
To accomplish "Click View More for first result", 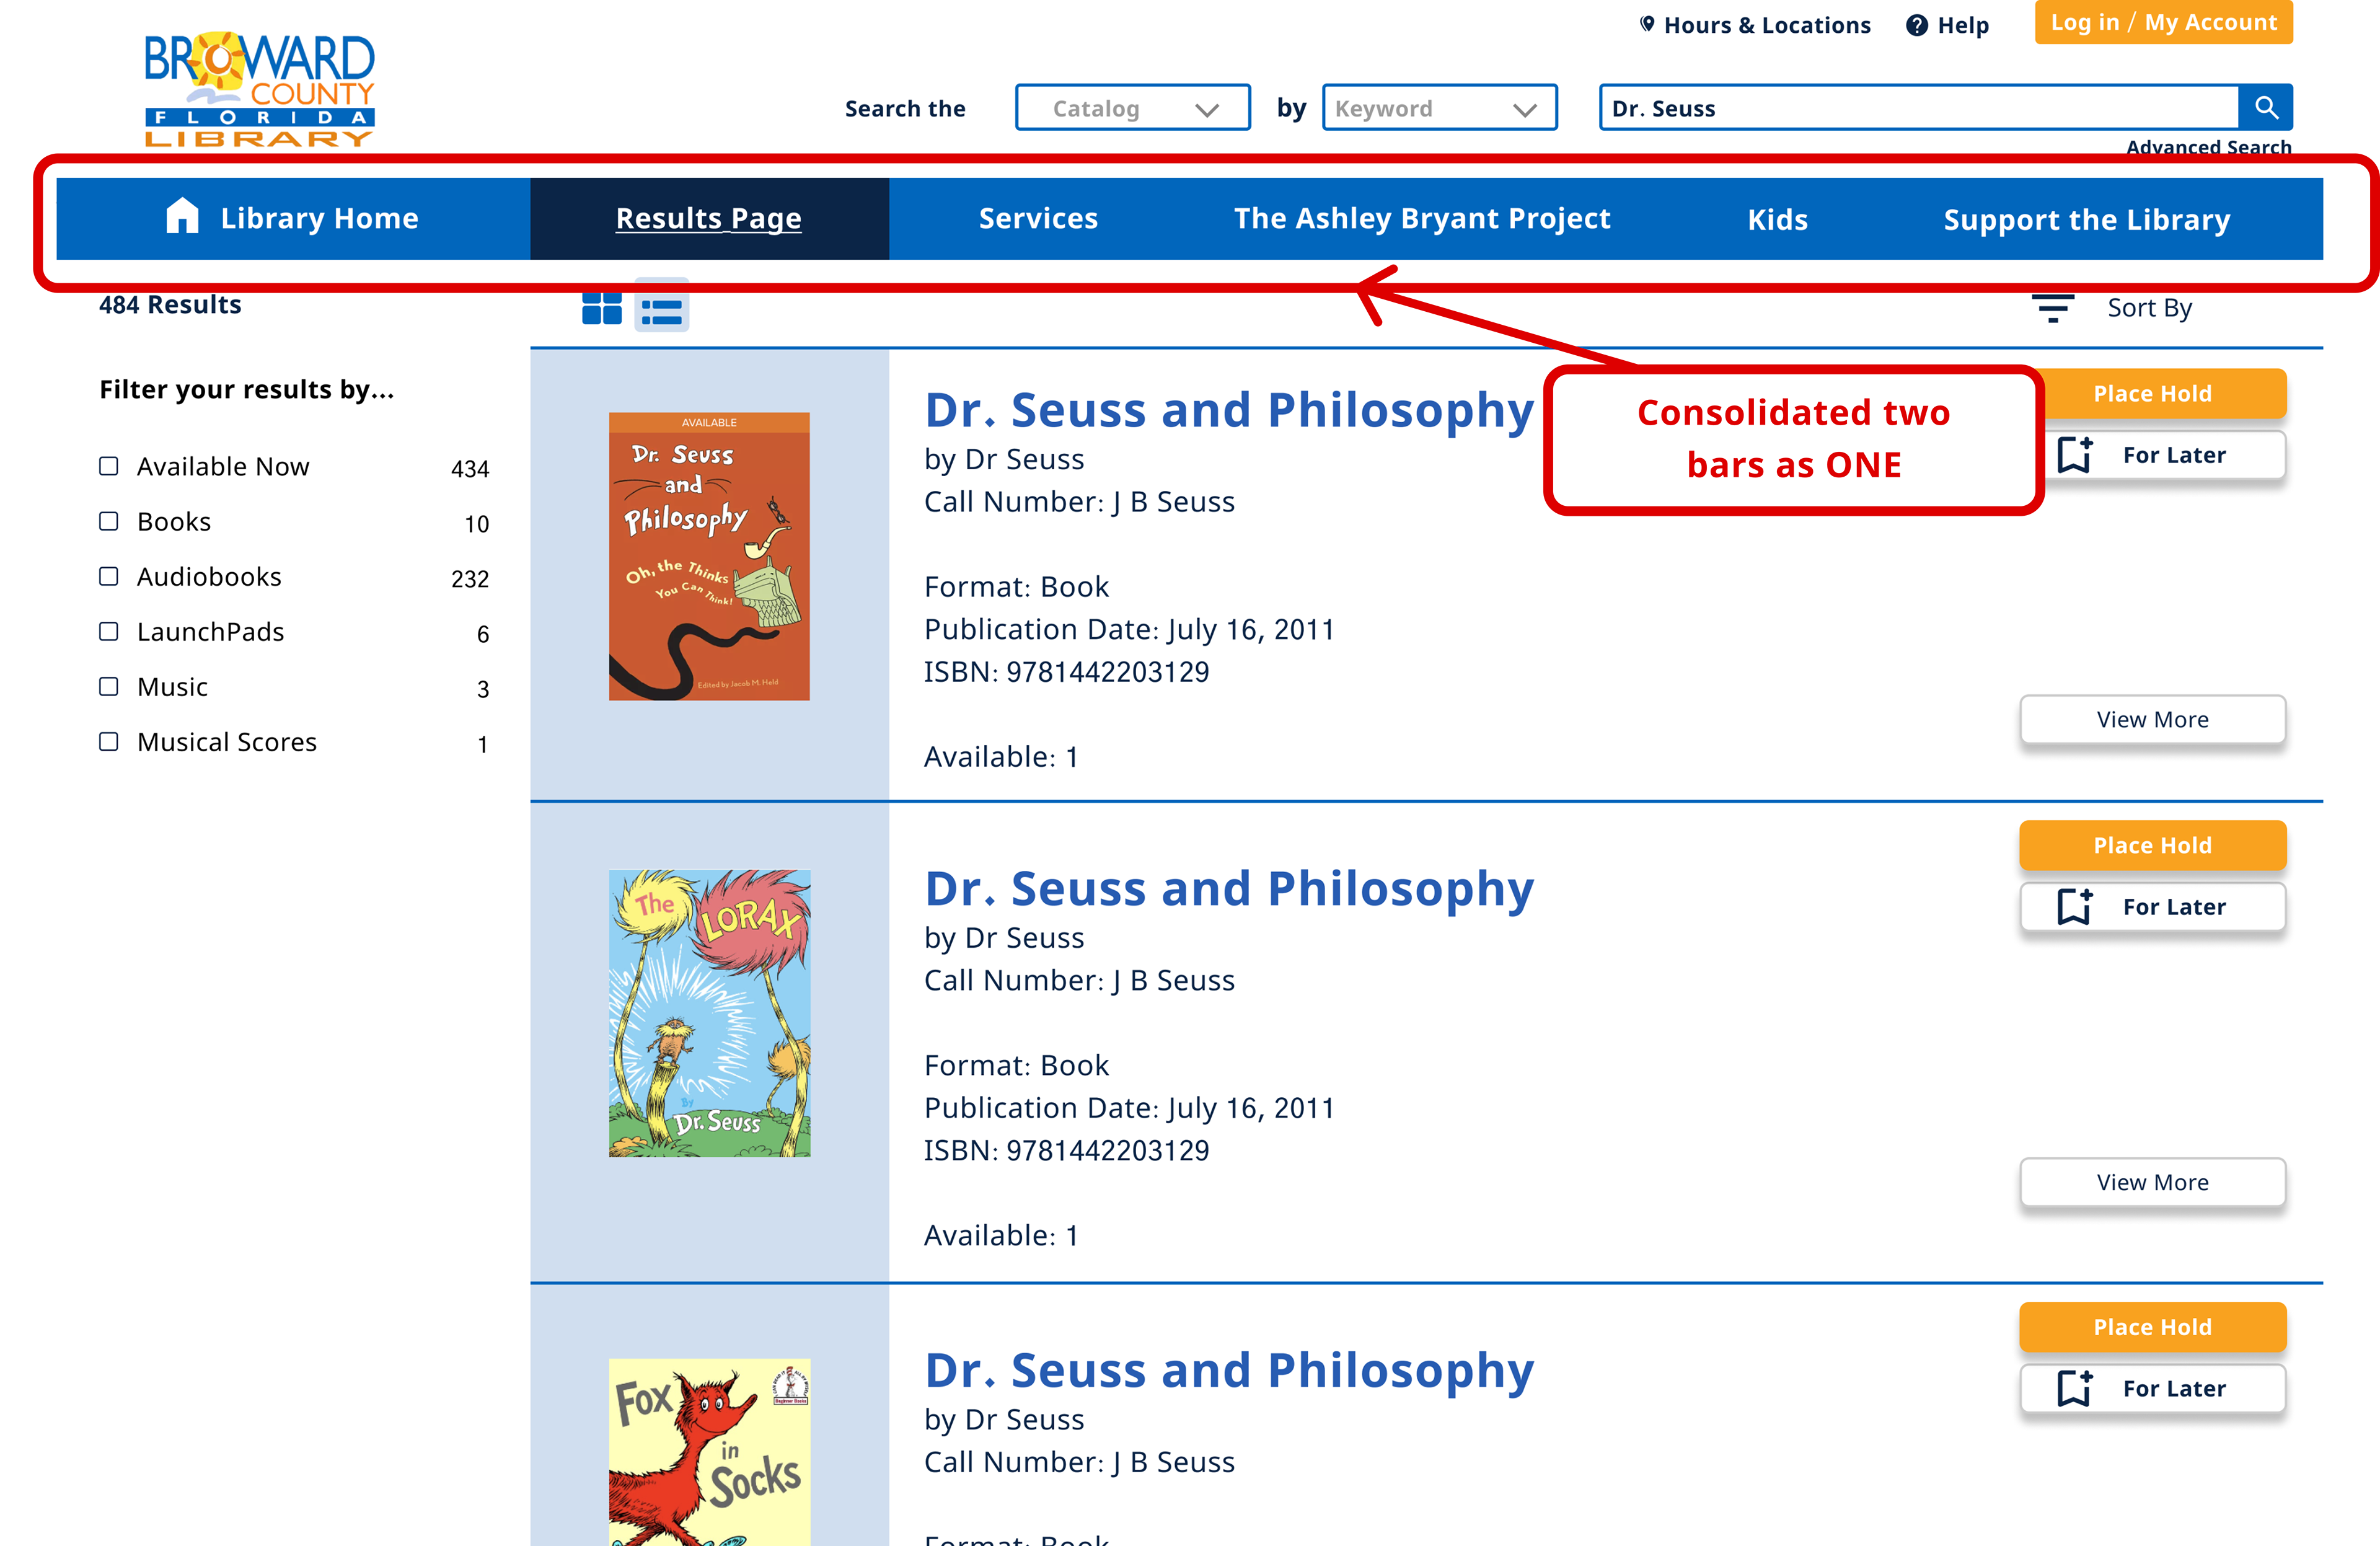I will coord(2152,719).
